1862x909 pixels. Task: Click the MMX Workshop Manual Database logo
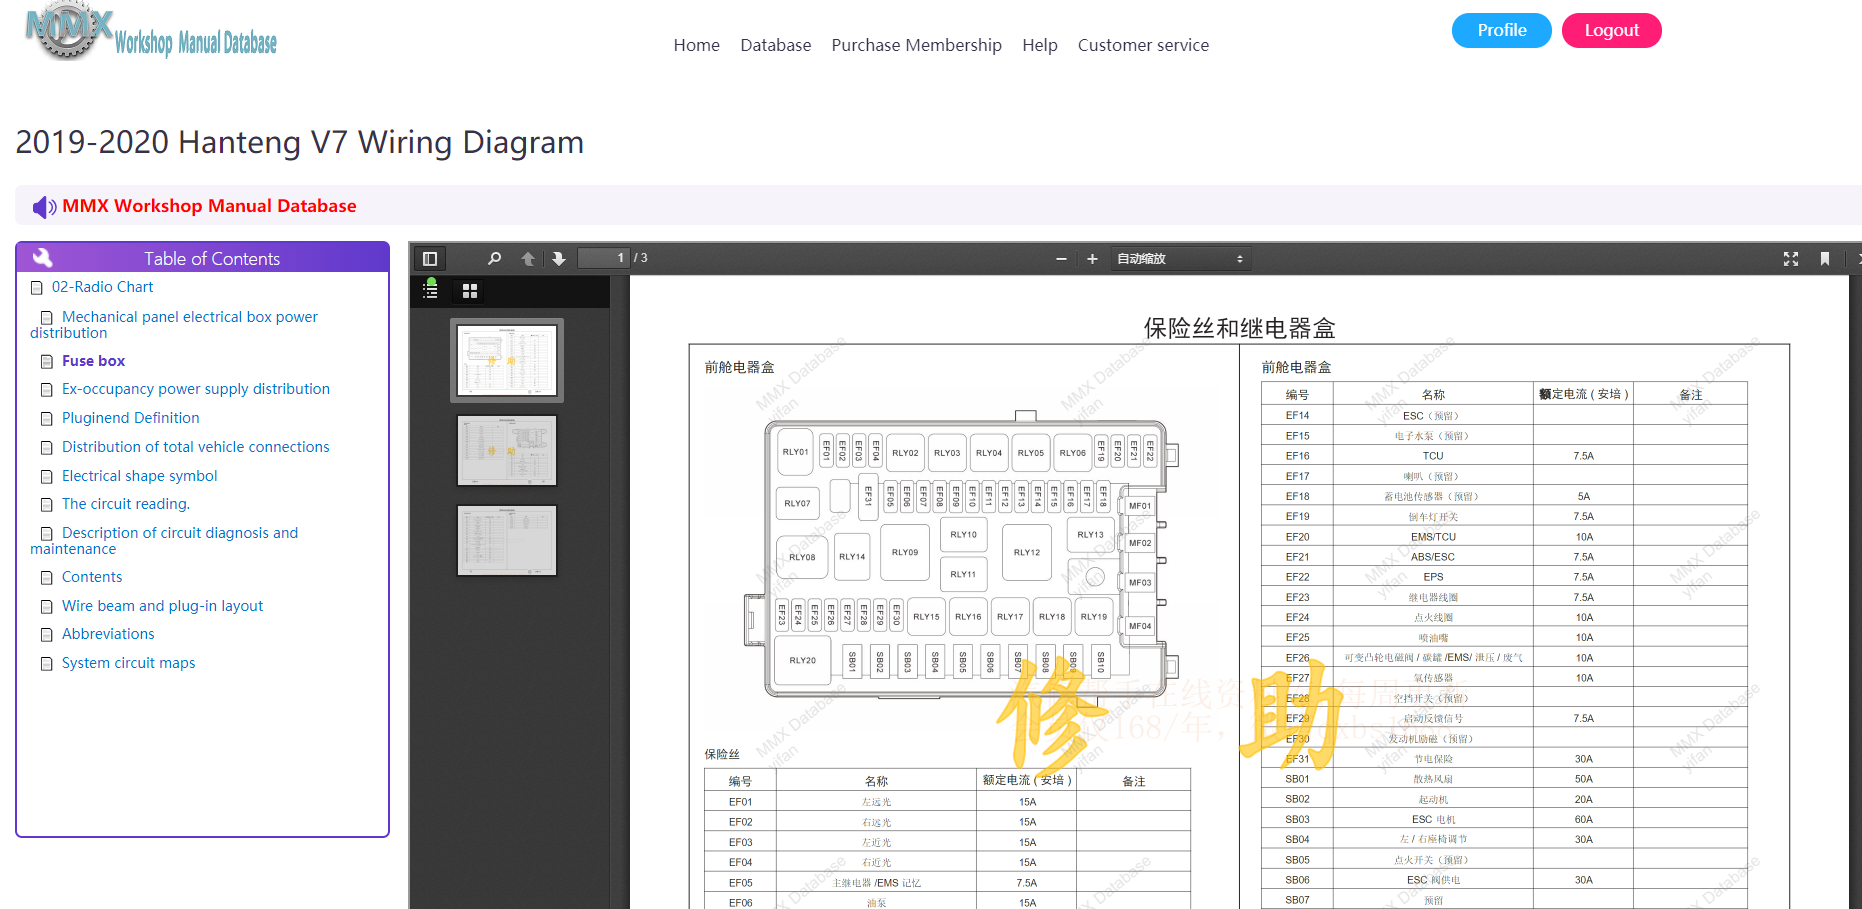(x=151, y=33)
